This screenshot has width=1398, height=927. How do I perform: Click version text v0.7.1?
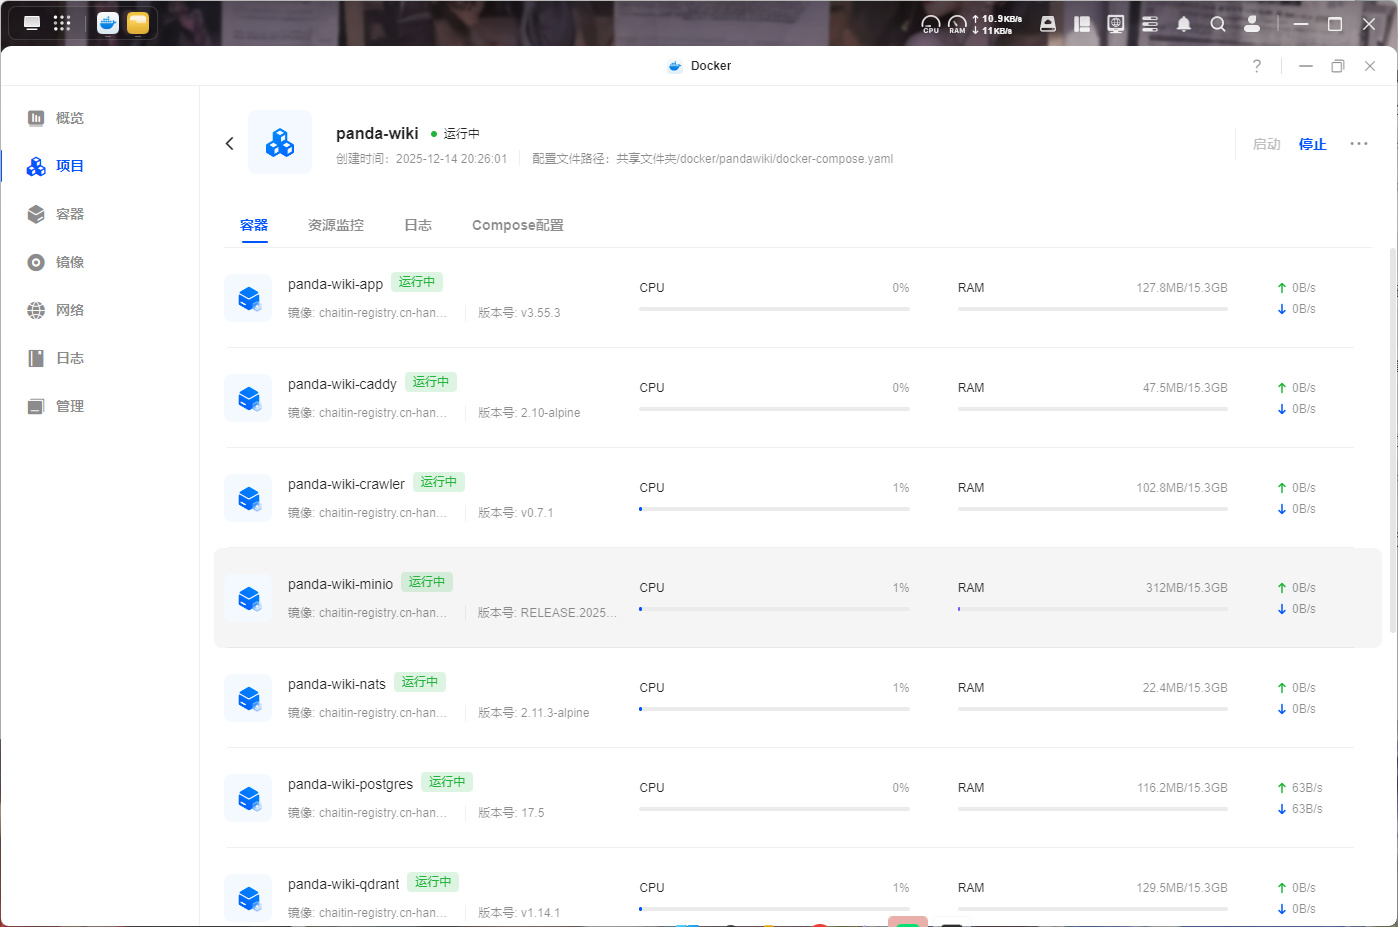pyautogui.click(x=537, y=513)
